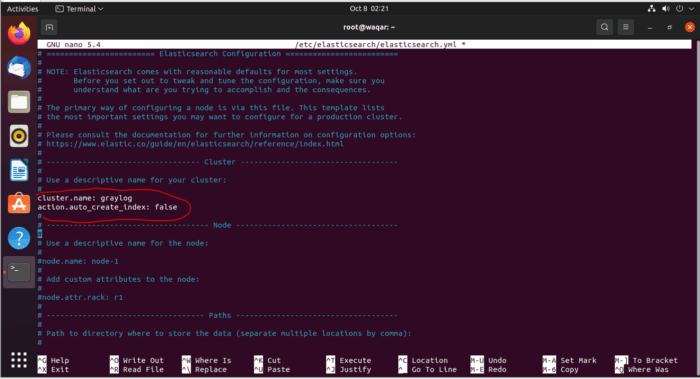Launch Thunderbird mail from the dock

tap(19, 68)
